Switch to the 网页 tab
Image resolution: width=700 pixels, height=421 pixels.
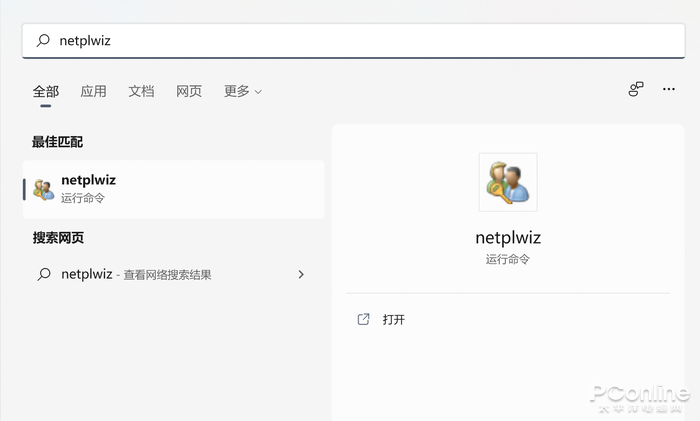click(x=189, y=92)
